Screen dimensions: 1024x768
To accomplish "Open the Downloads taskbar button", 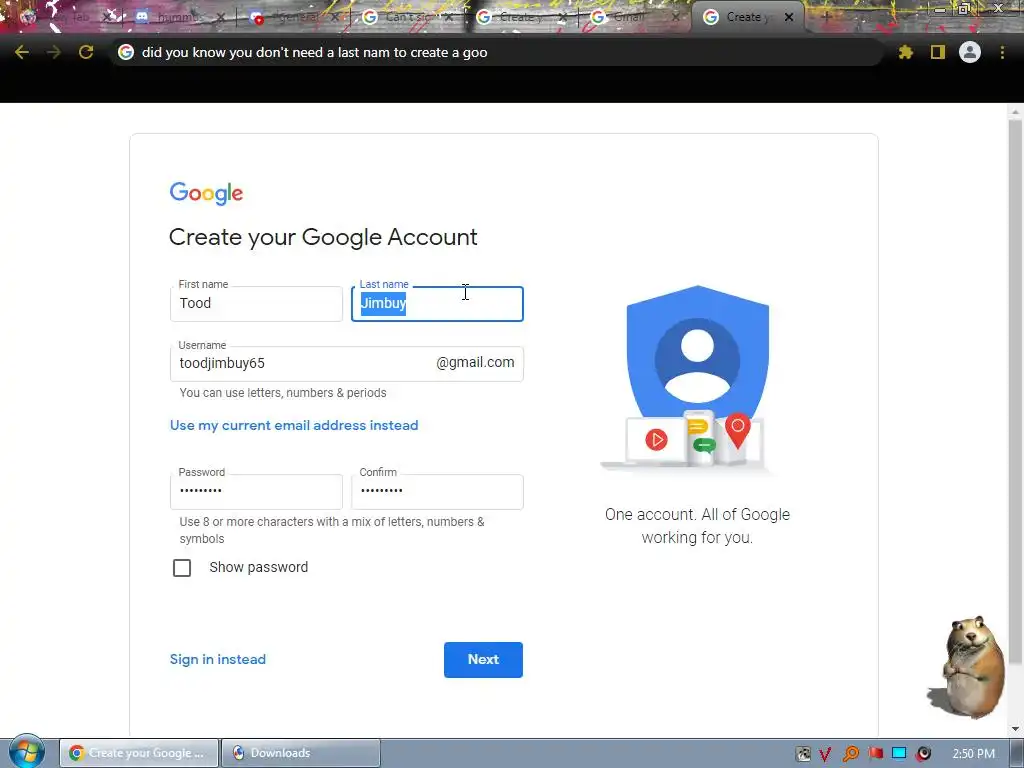I will click(301, 753).
